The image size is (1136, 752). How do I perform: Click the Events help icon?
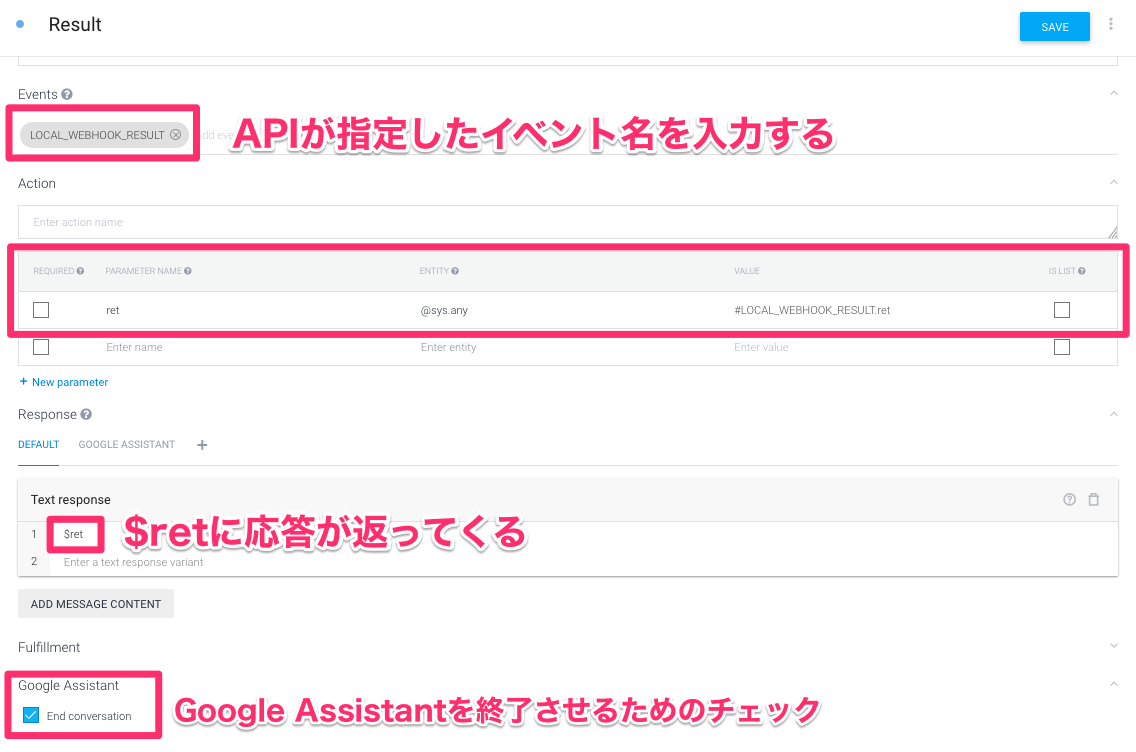coord(66,94)
